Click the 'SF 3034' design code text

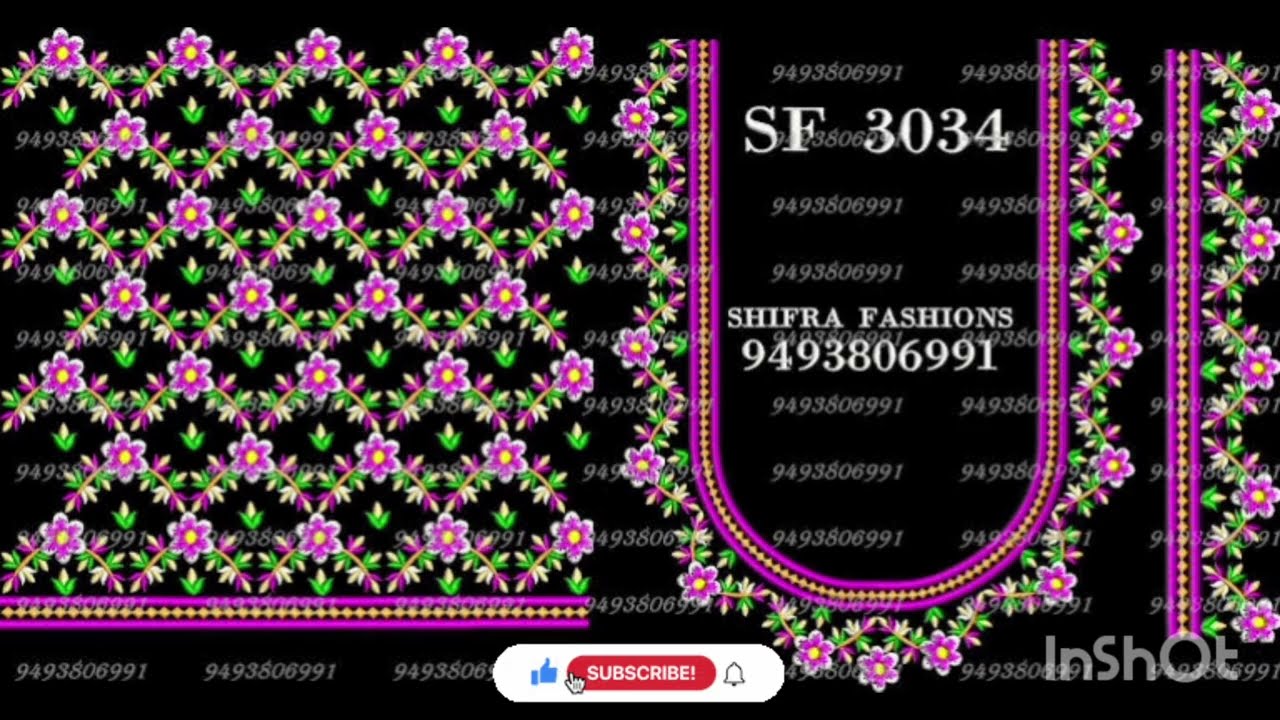coord(875,131)
